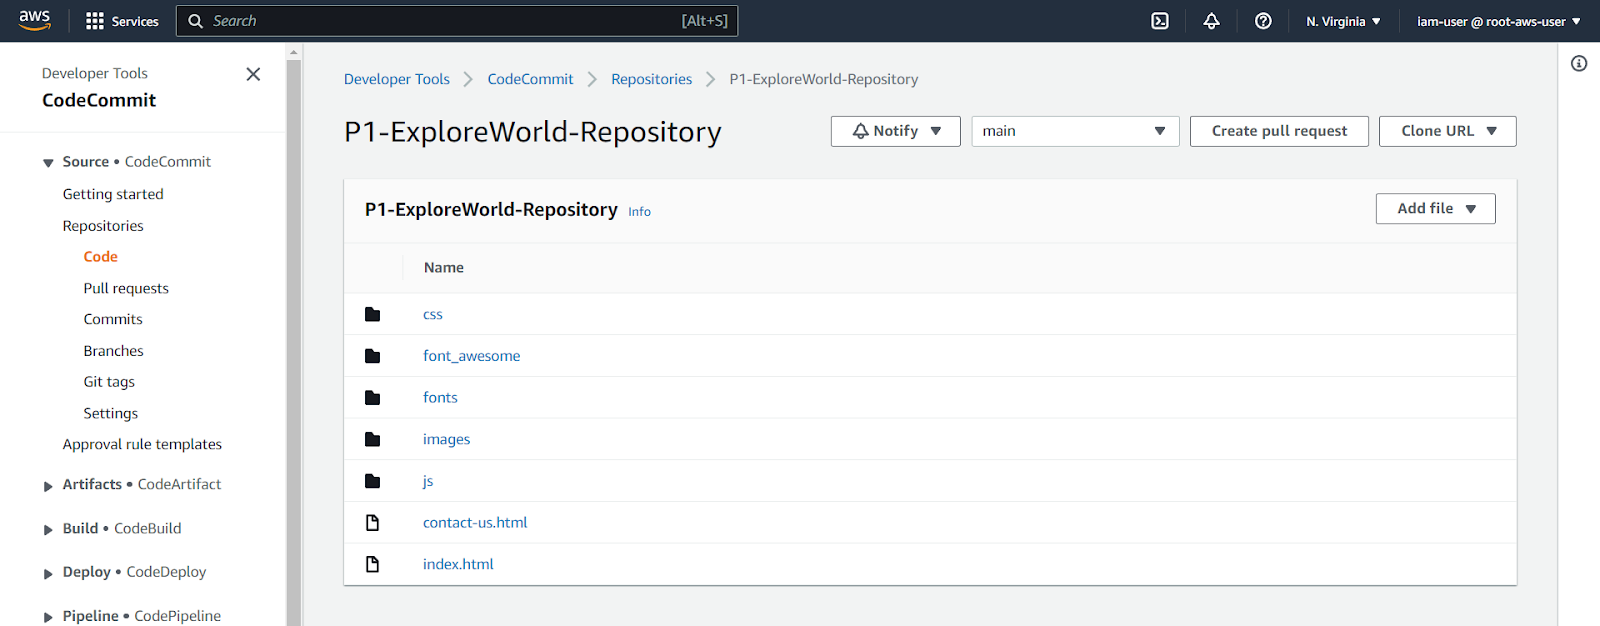
Task: Collapse the Source CodeCommit section
Action: pyautogui.click(x=48, y=163)
